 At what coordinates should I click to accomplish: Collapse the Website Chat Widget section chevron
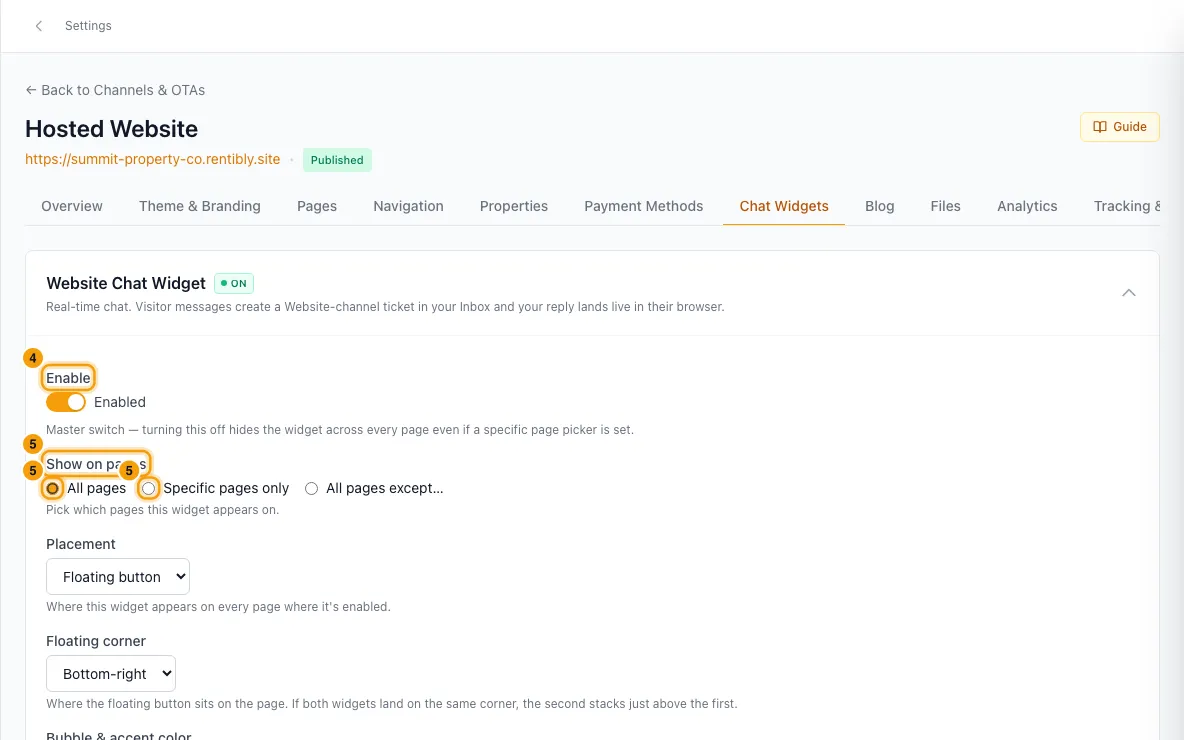(1128, 293)
